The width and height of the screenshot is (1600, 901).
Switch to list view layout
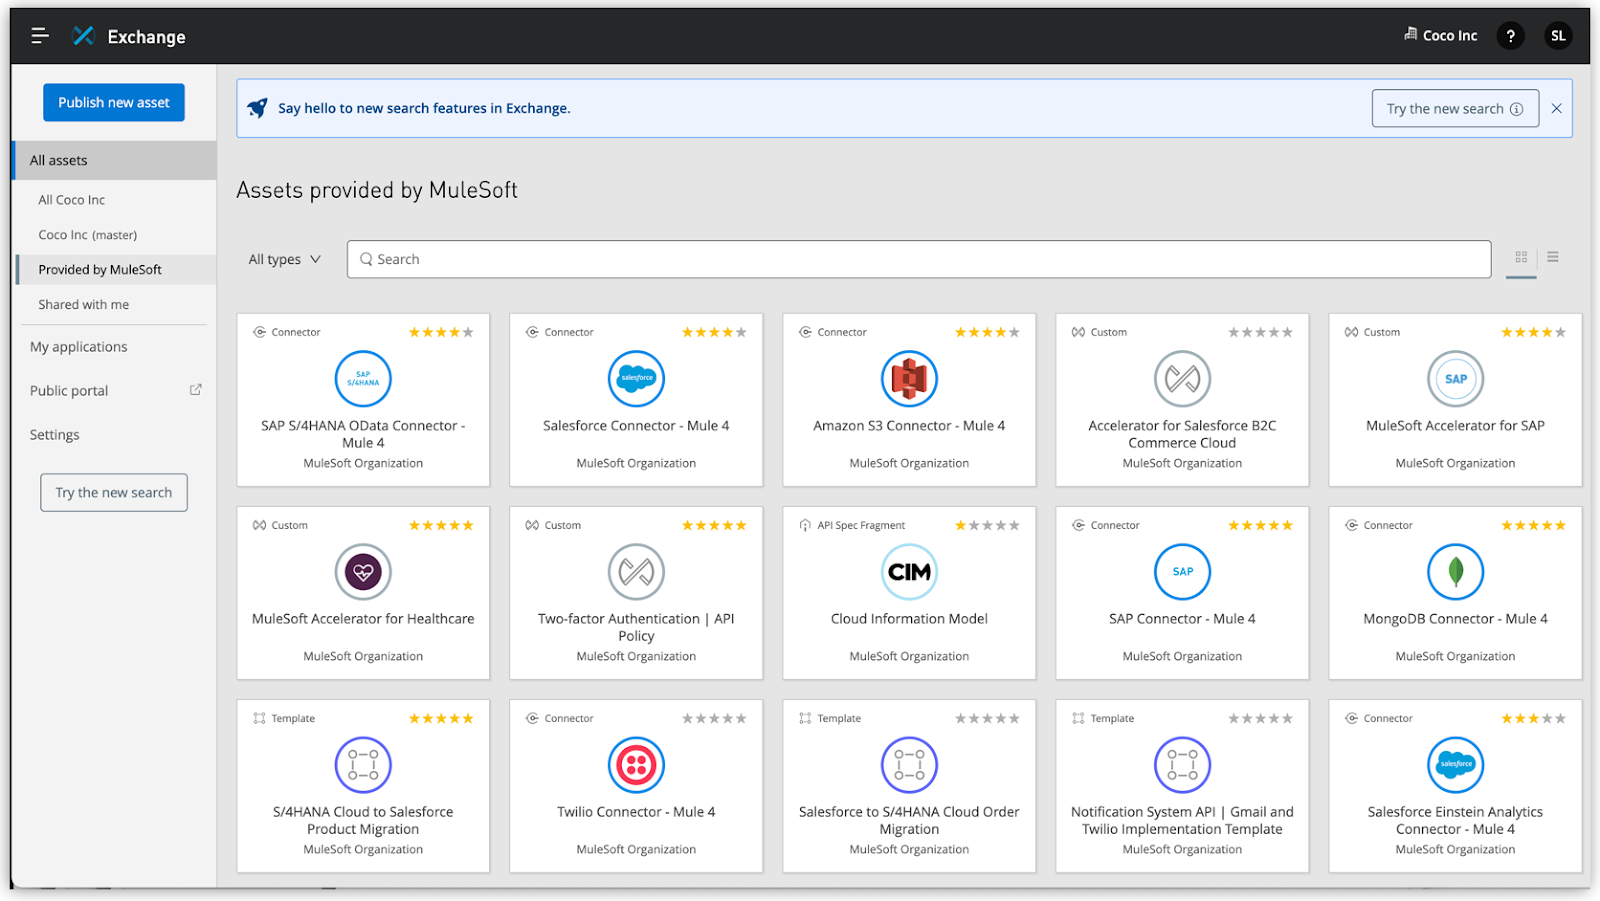tap(1553, 257)
